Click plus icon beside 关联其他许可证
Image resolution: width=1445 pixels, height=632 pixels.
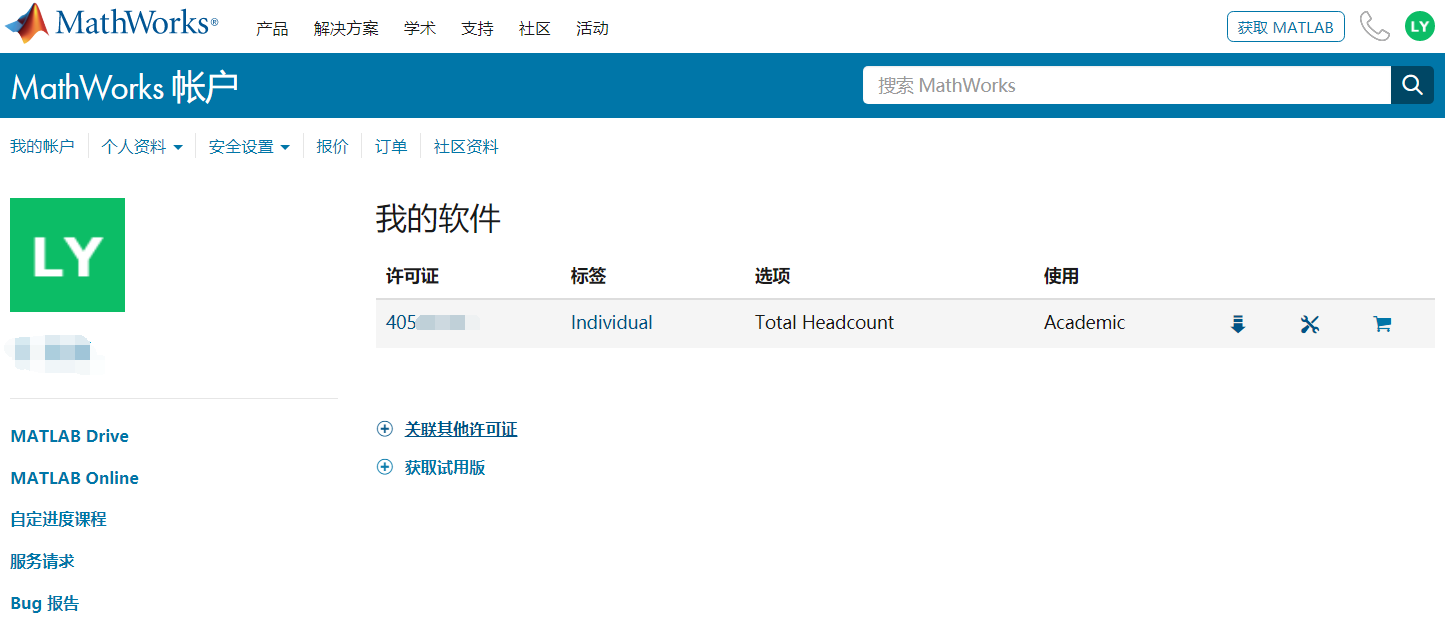(x=385, y=430)
